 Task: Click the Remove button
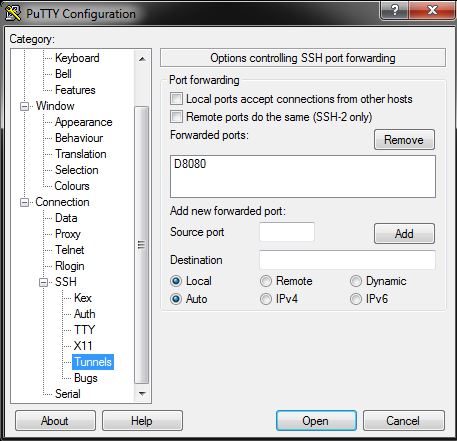(x=404, y=140)
